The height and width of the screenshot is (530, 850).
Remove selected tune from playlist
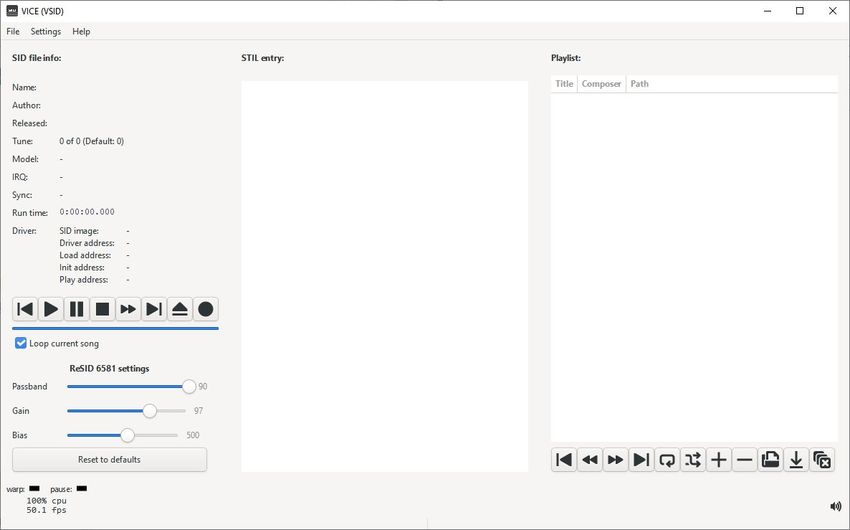point(744,460)
